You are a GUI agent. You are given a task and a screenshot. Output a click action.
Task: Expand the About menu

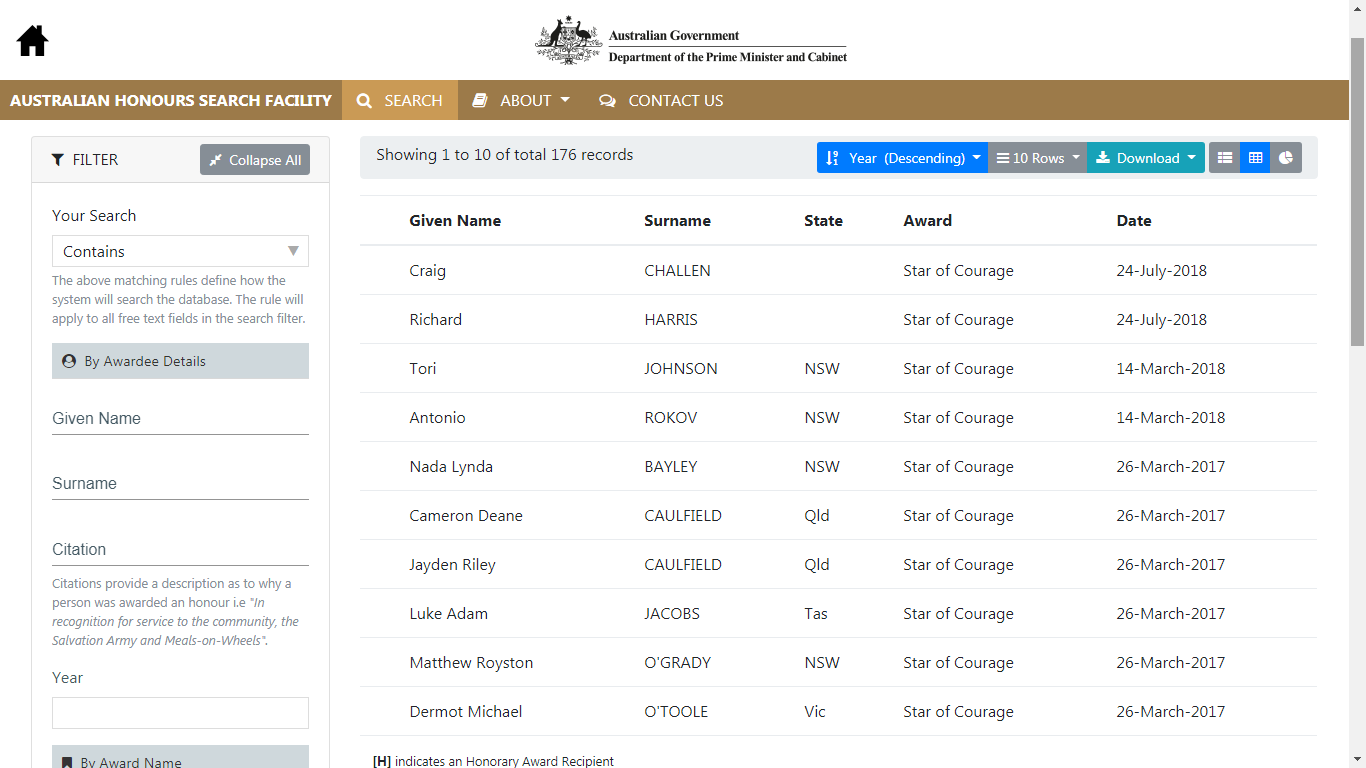click(521, 100)
